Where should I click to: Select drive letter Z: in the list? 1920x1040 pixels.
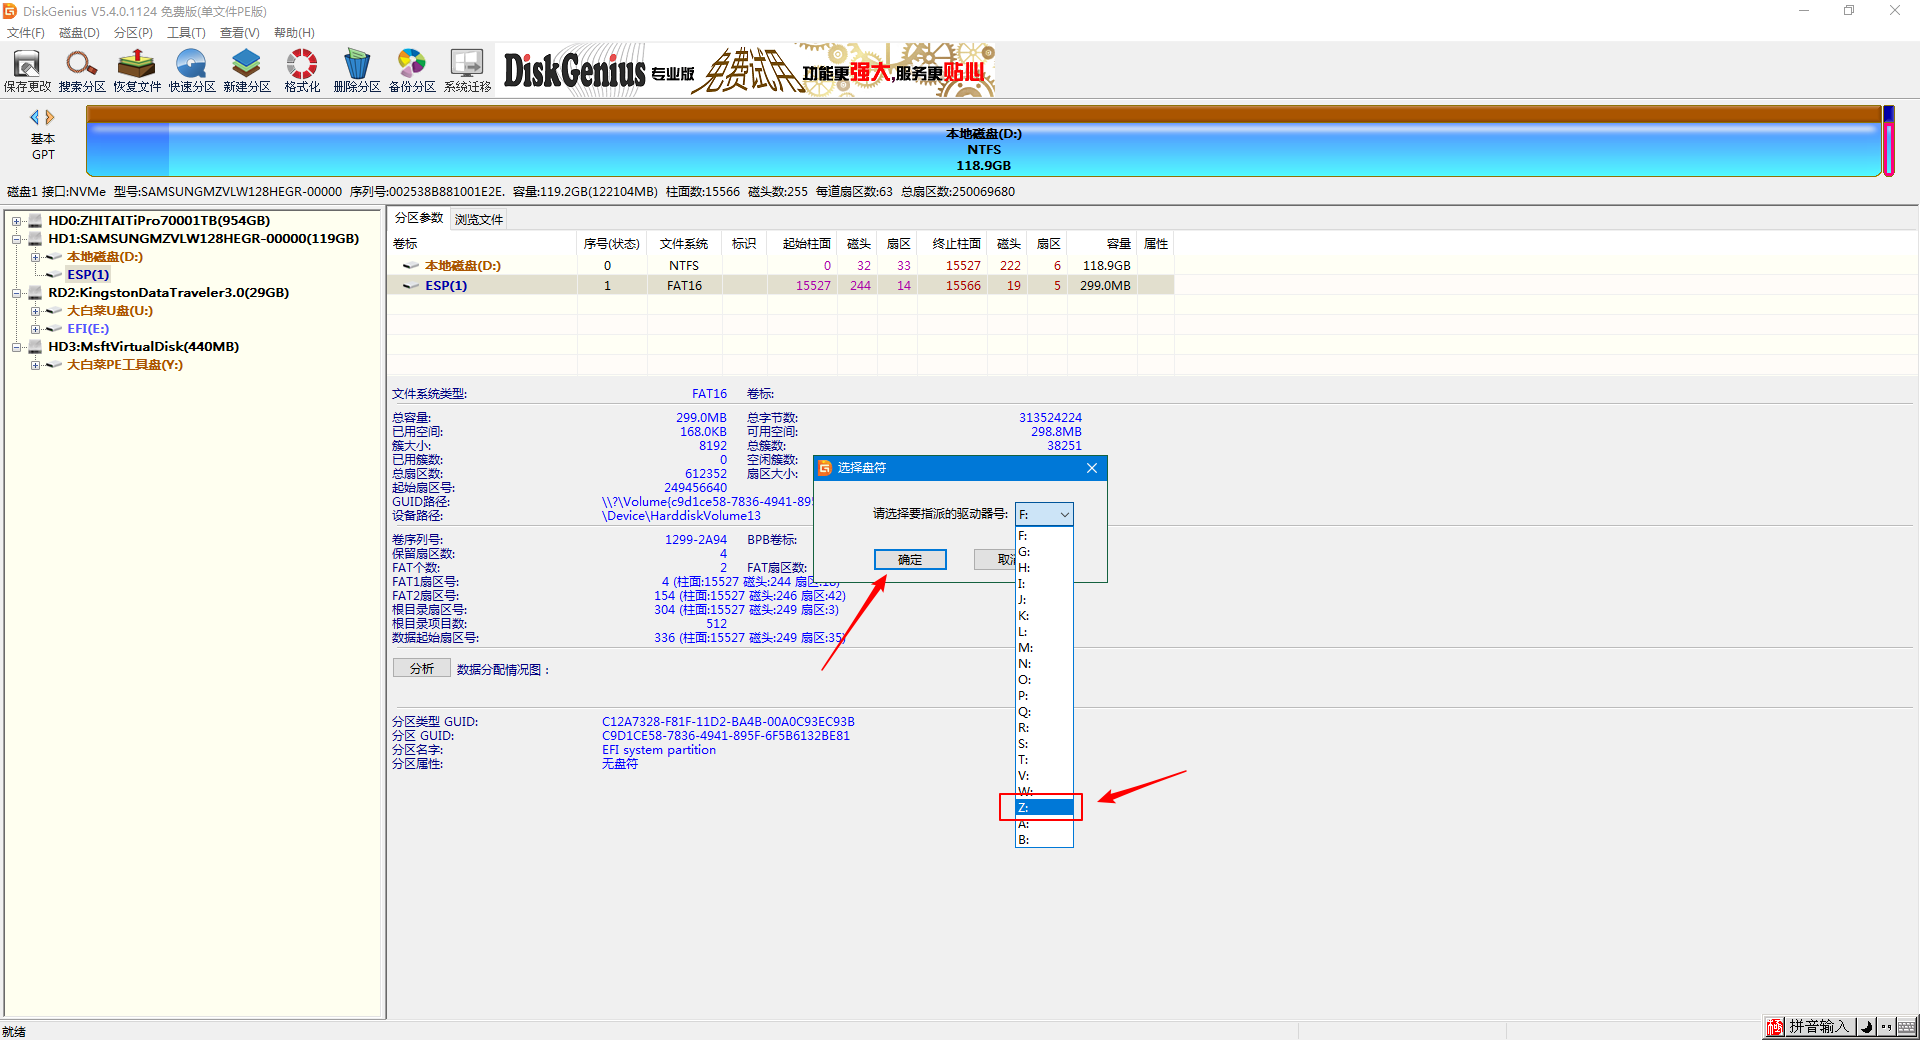coord(1044,807)
